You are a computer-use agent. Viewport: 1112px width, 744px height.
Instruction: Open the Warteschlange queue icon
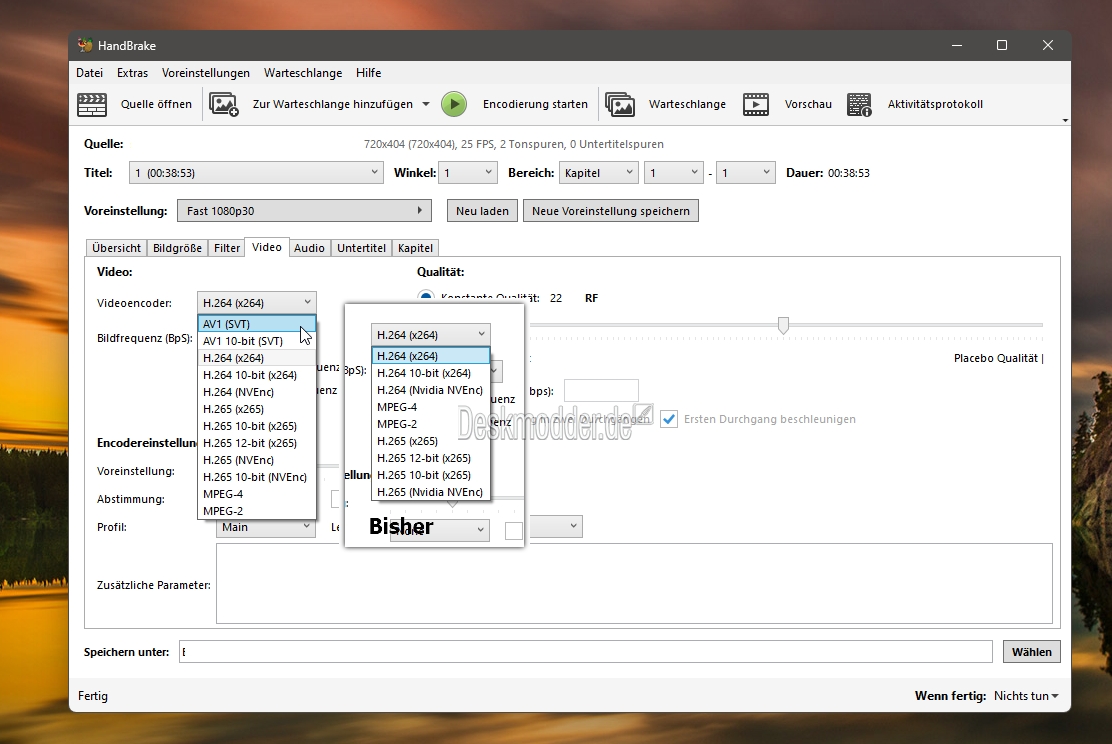point(620,104)
